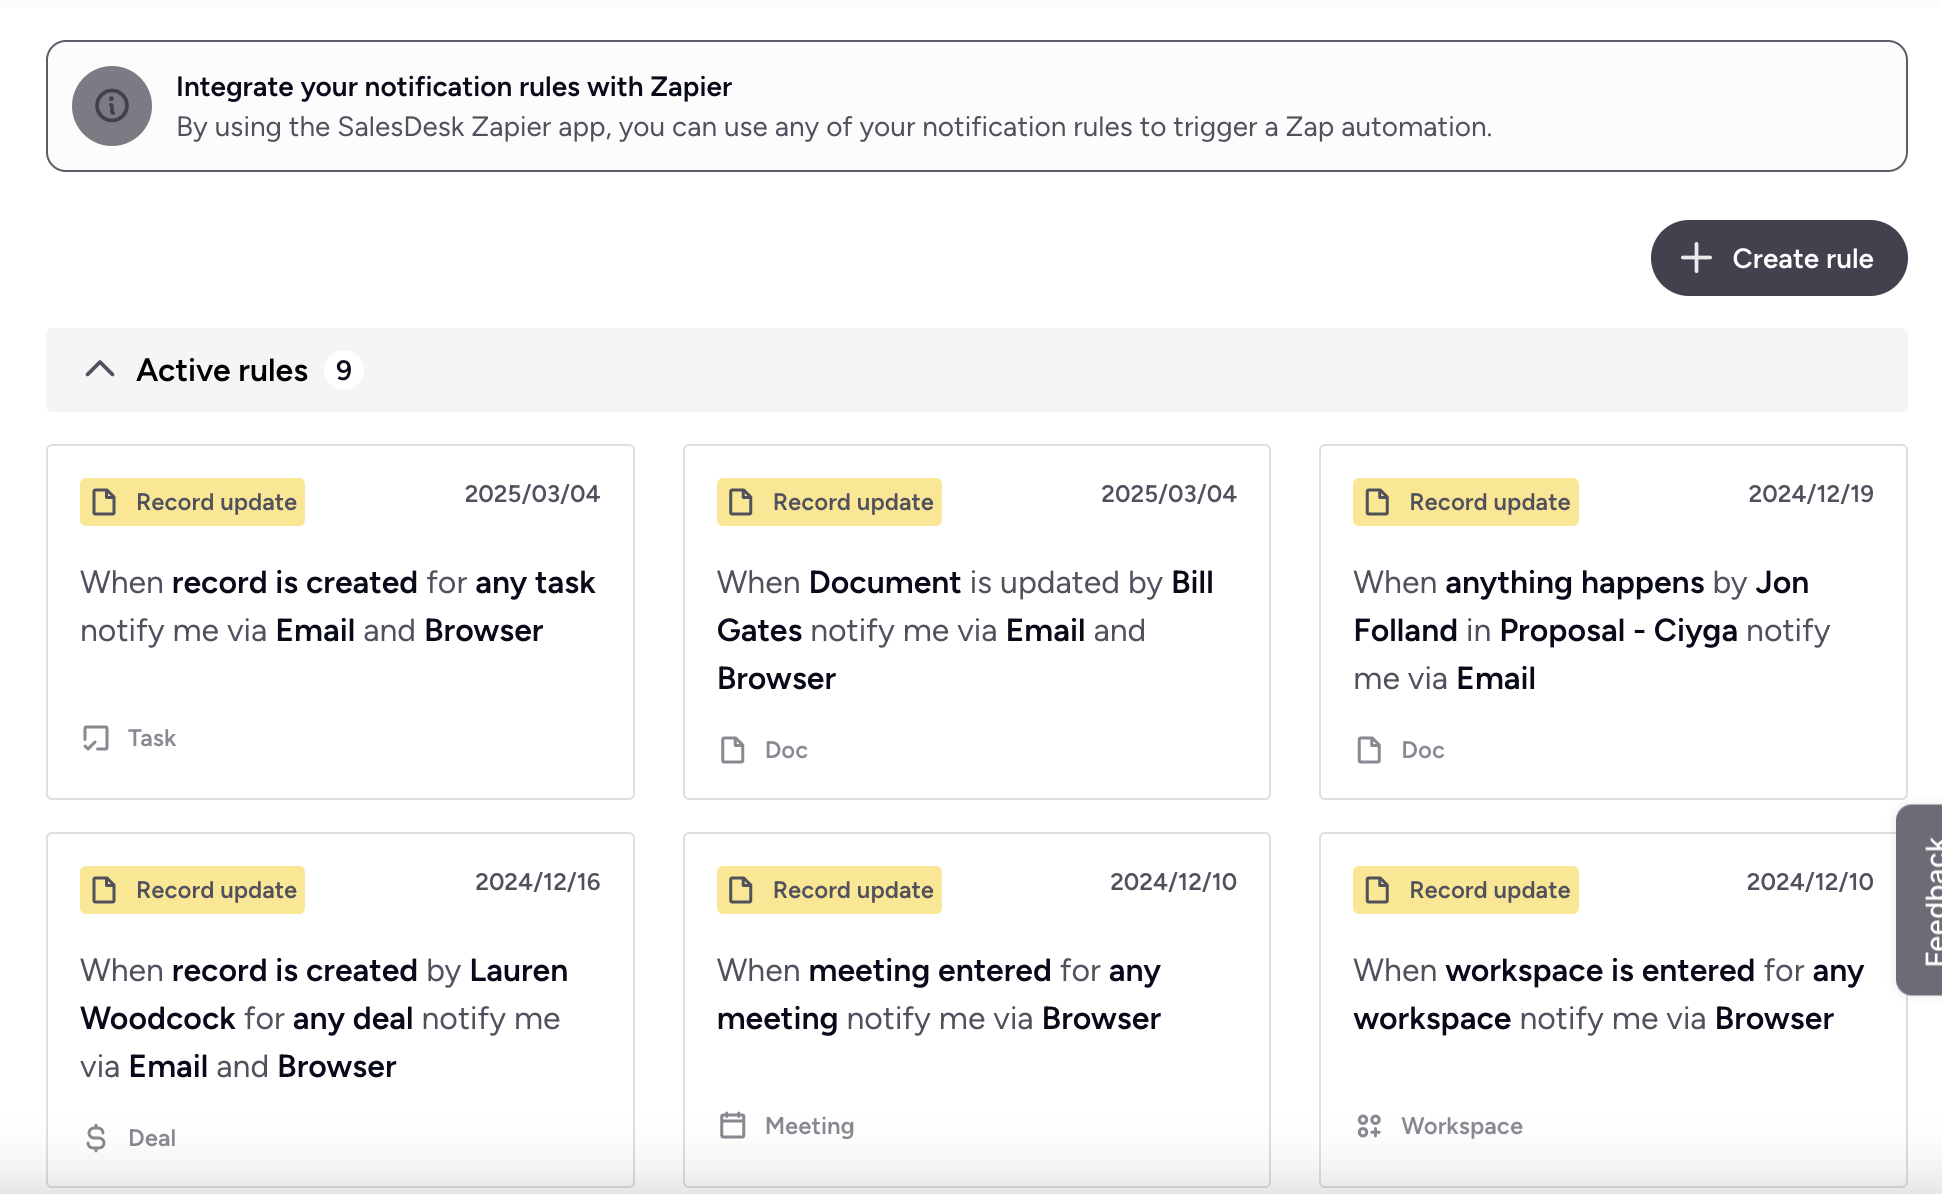Open Lauren Woodcock deal rule text

323,1018
